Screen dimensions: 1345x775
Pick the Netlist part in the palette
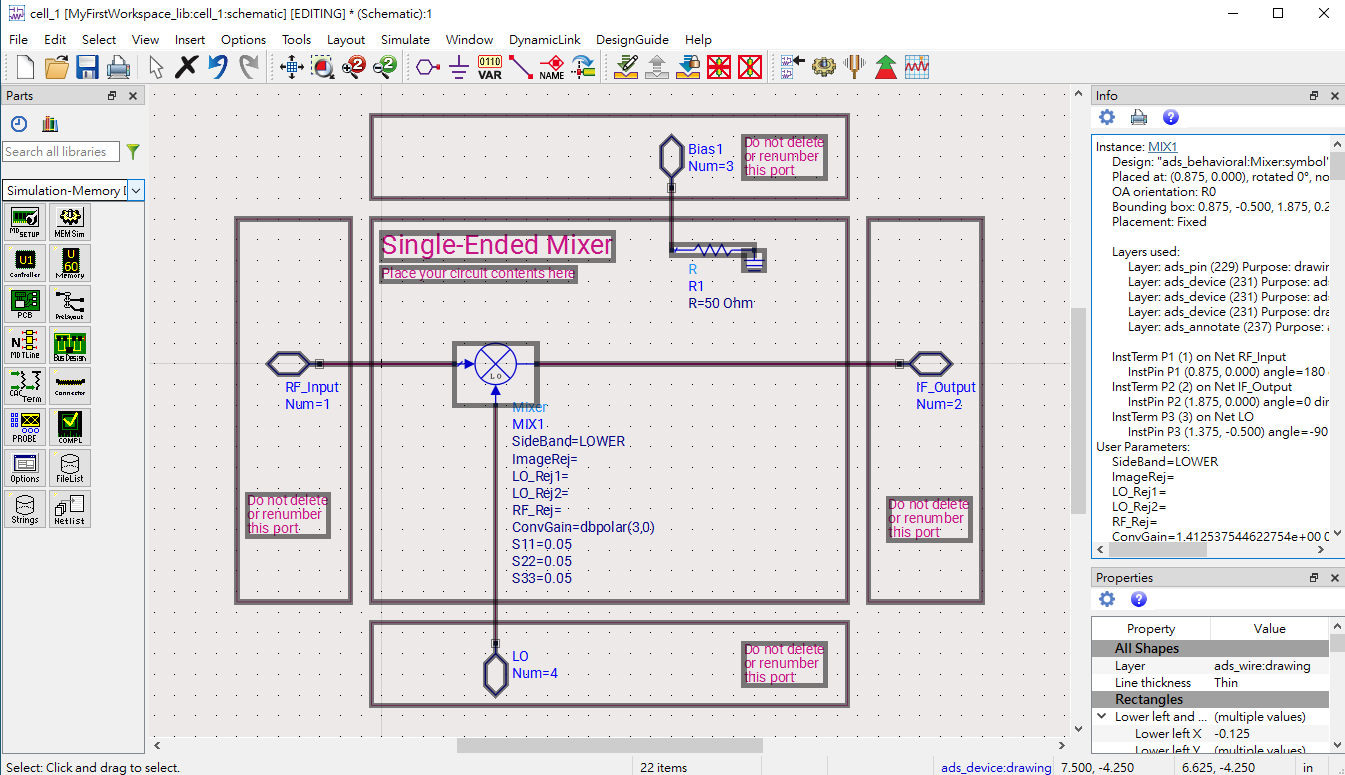[x=70, y=508]
